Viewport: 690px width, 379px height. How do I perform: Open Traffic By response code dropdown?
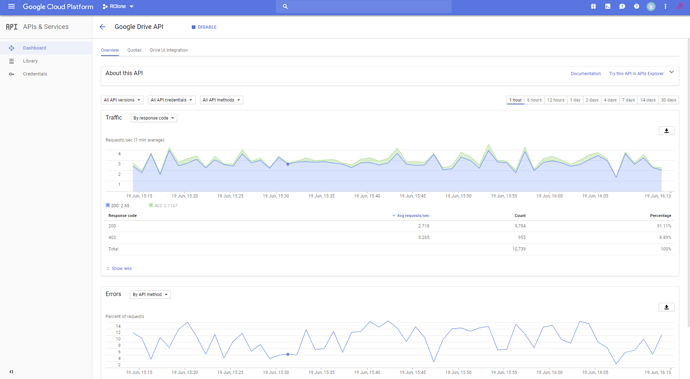click(x=154, y=118)
